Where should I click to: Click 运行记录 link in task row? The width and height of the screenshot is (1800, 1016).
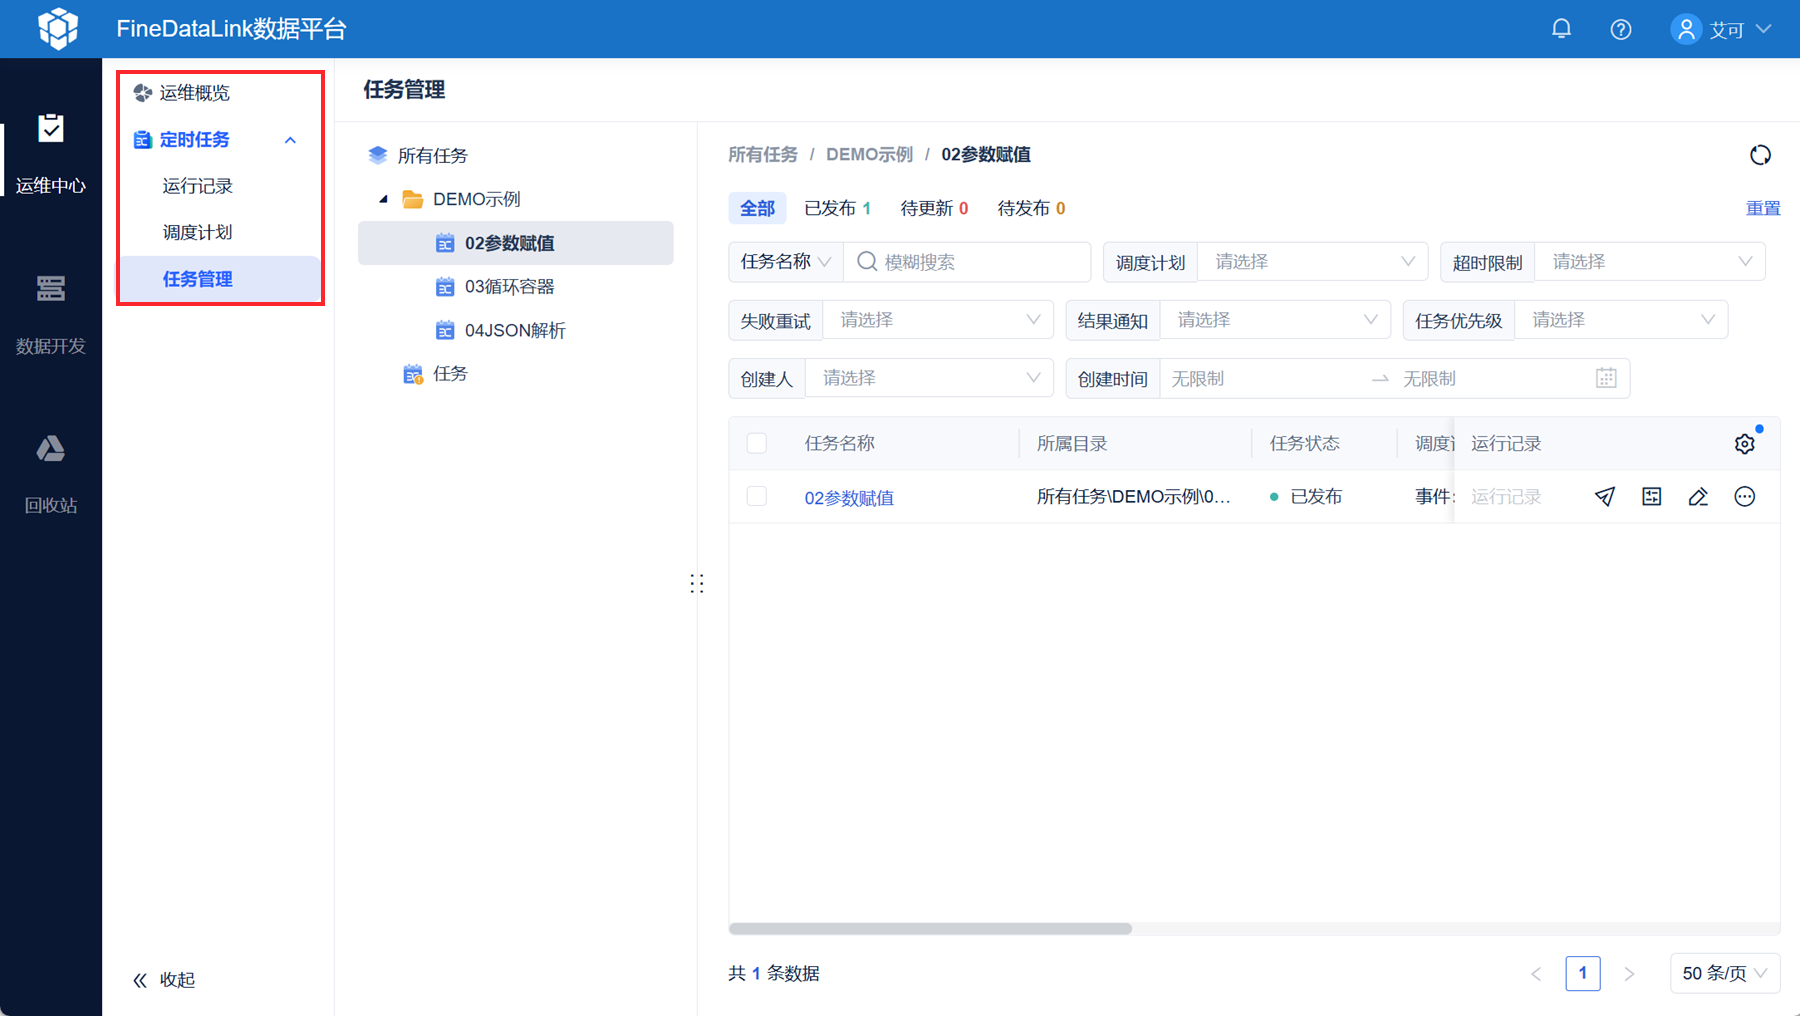(1506, 497)
